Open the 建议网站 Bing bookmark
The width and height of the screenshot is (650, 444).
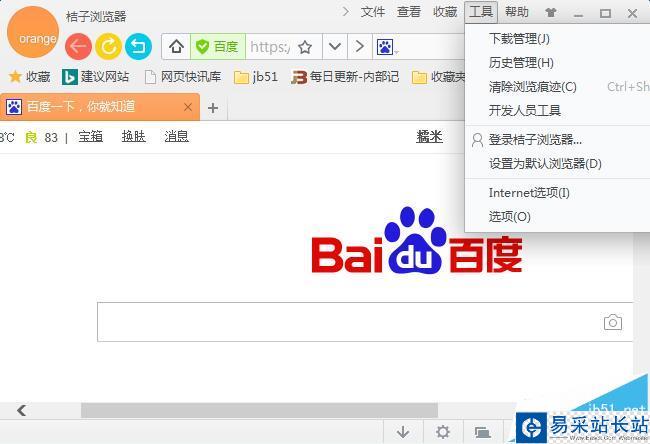click(x=95, y=77)
